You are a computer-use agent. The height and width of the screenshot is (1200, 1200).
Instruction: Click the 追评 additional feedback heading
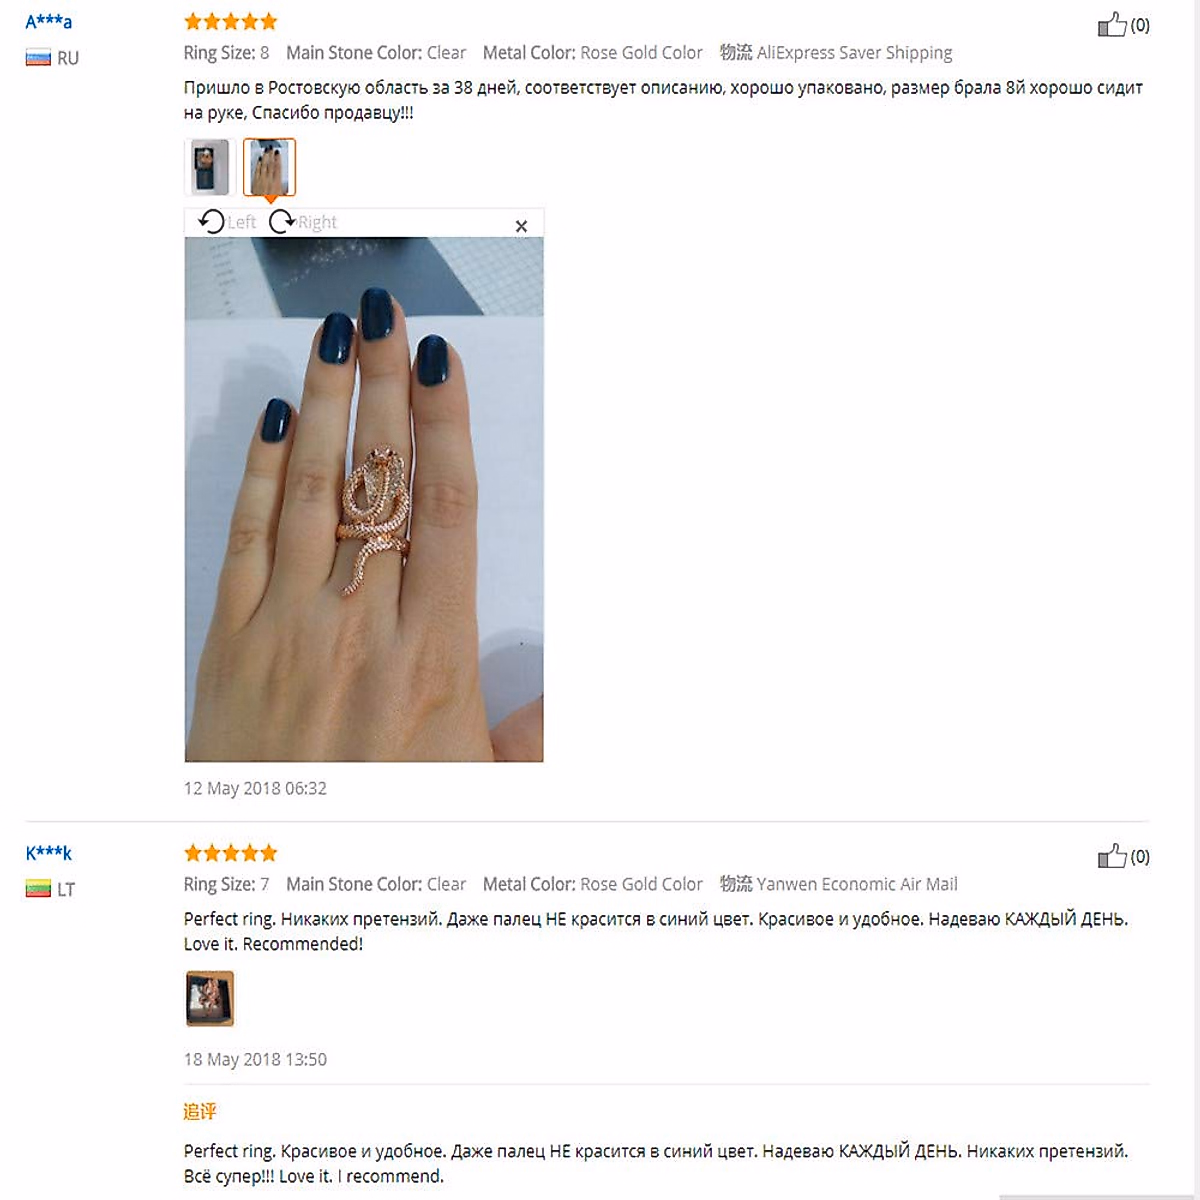[200, 1111]
